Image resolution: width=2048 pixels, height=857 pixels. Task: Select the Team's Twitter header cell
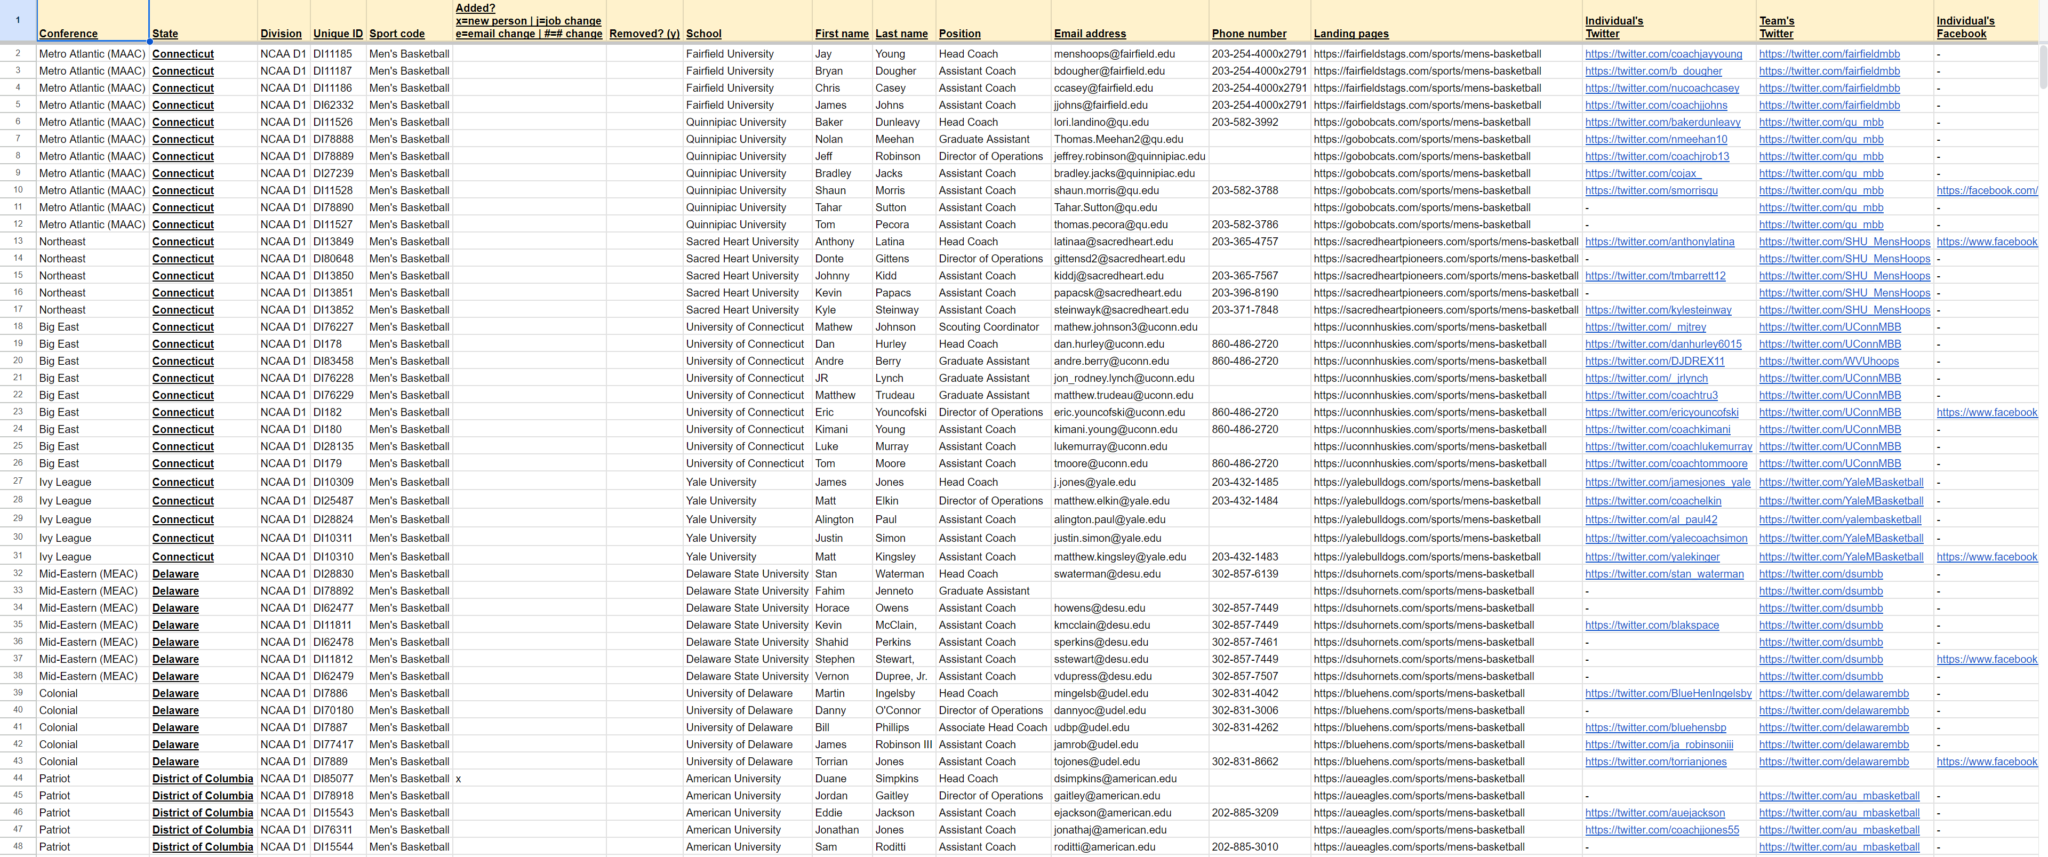(1845, 21)
